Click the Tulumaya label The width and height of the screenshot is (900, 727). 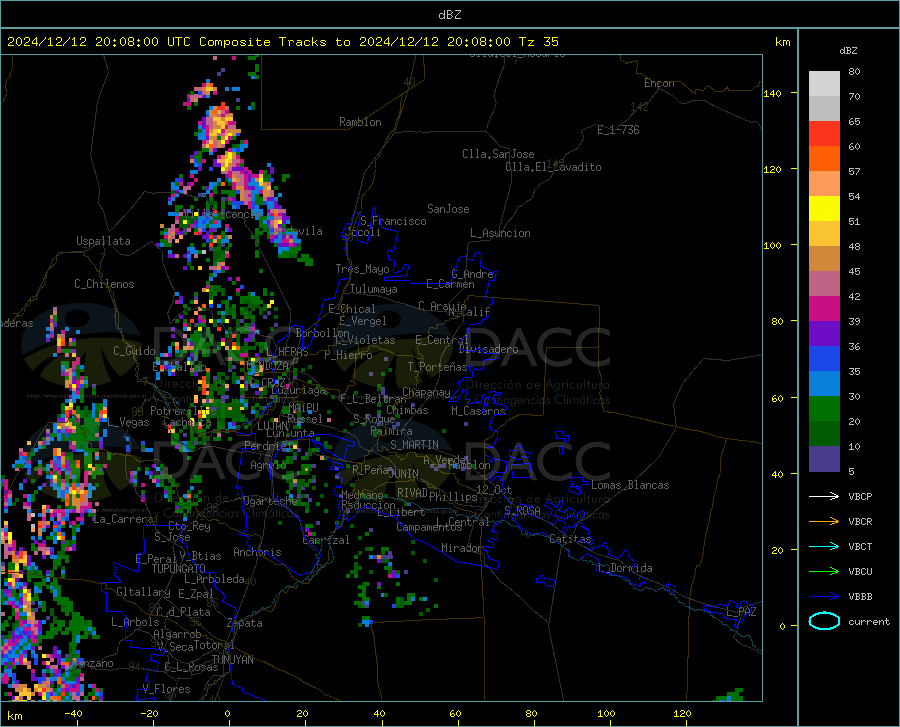click(x=374, y=289)
